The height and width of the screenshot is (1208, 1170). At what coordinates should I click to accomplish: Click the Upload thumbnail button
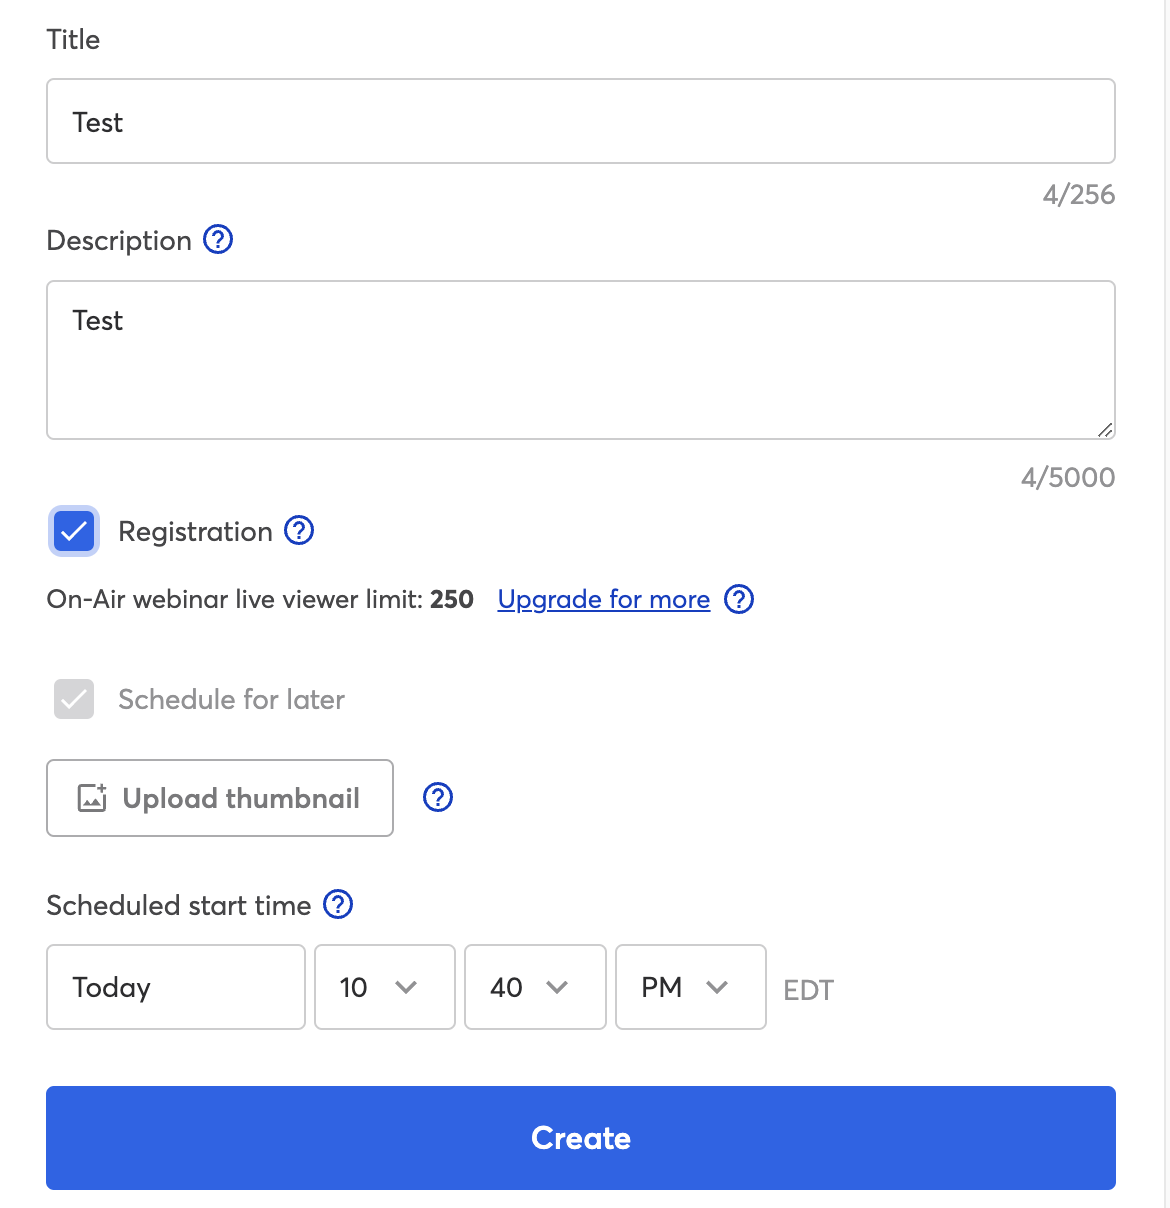pyautogui.click(x=220, y=798)
